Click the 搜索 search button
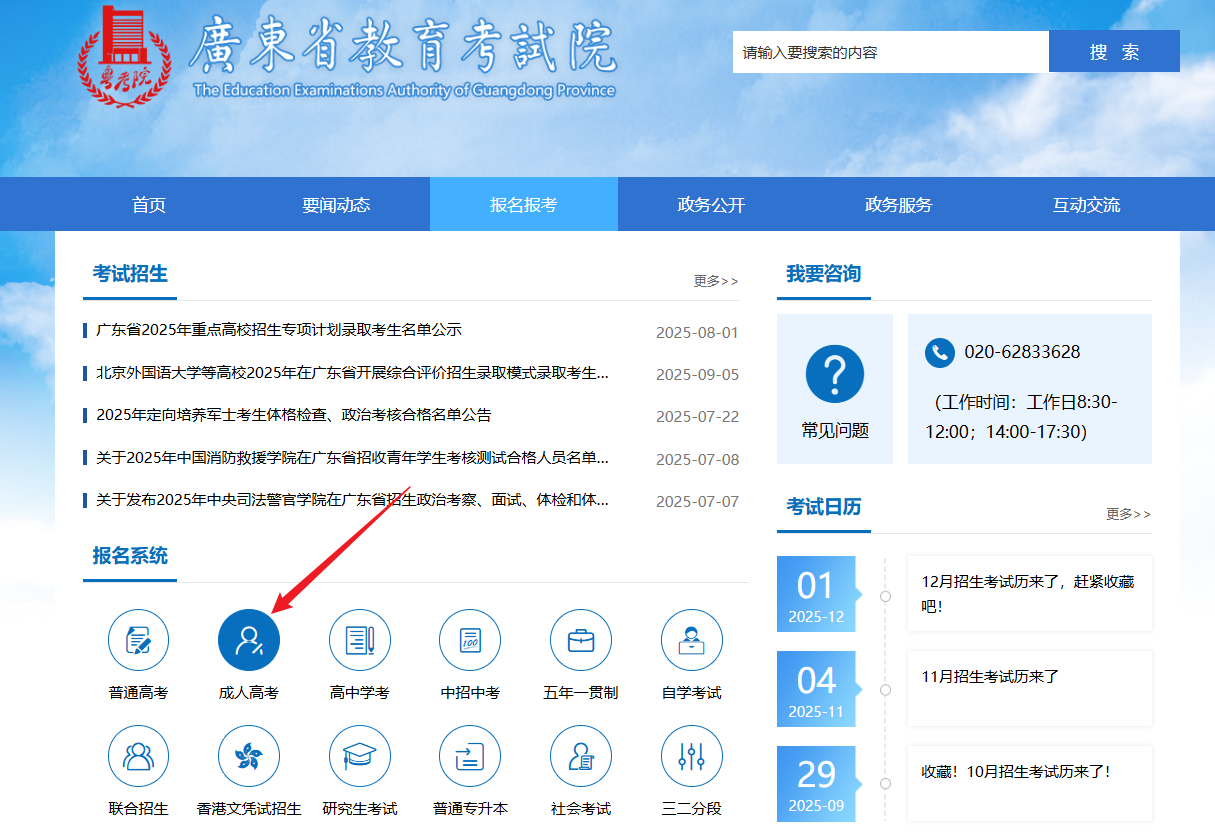The width and height of the screenshot is (1215, 835). pyautogui.click(x=1114, y=51)
